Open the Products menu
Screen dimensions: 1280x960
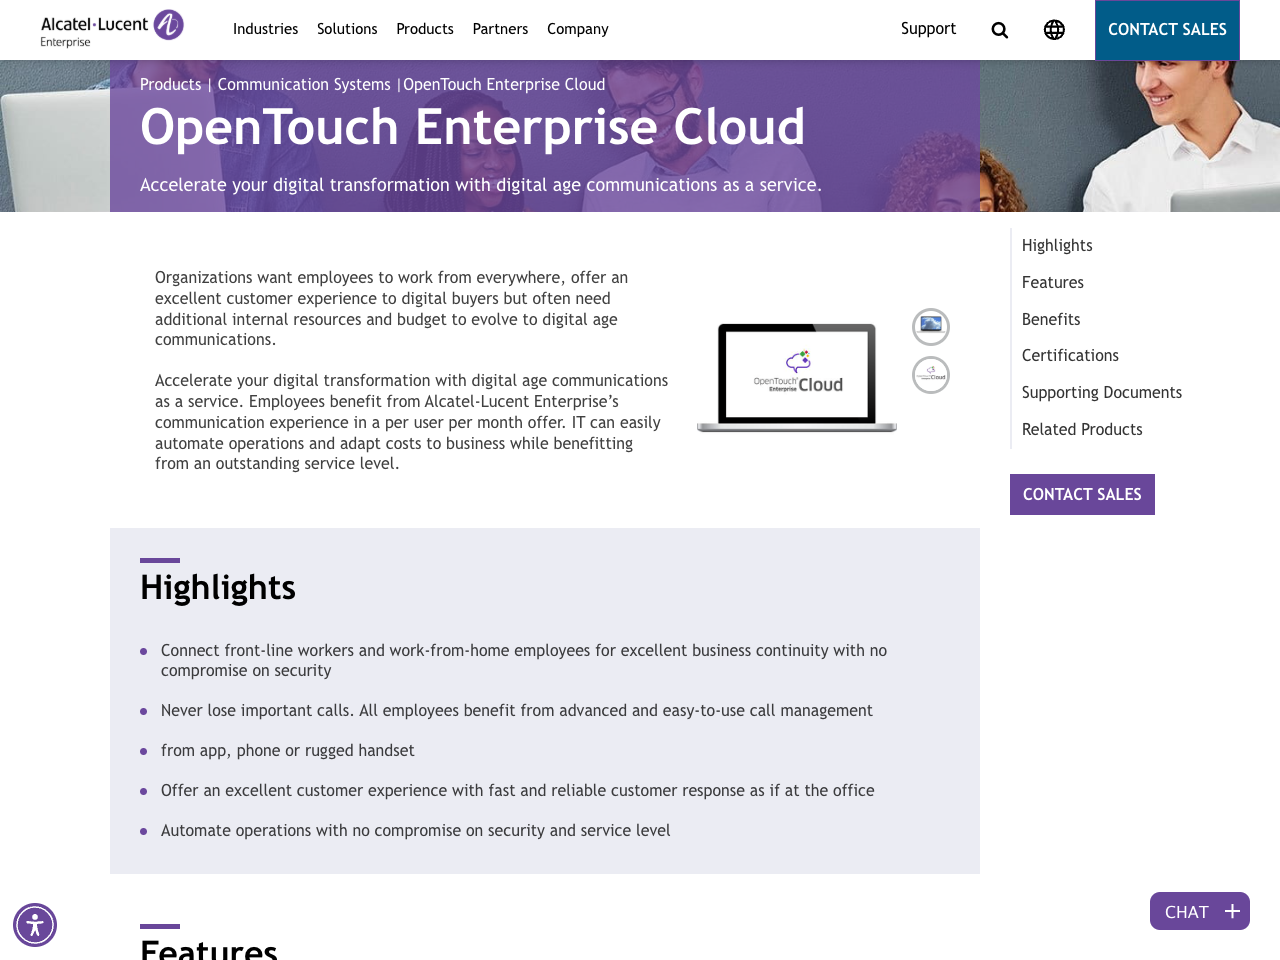point(425,29)
